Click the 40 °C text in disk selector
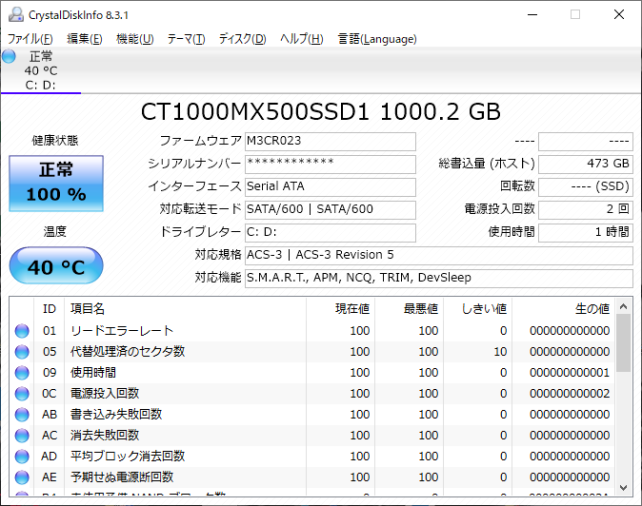Viewport: 642px width, 506px height. [41, 71]
